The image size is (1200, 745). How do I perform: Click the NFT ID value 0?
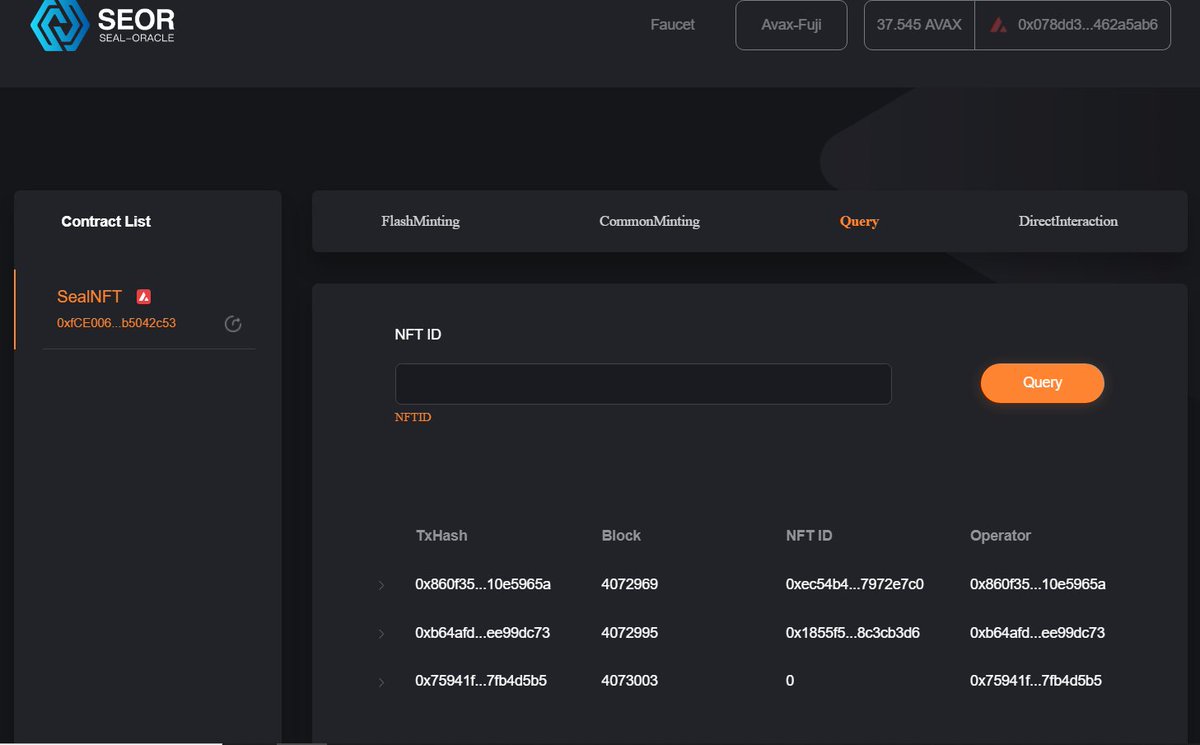point(790,681)
